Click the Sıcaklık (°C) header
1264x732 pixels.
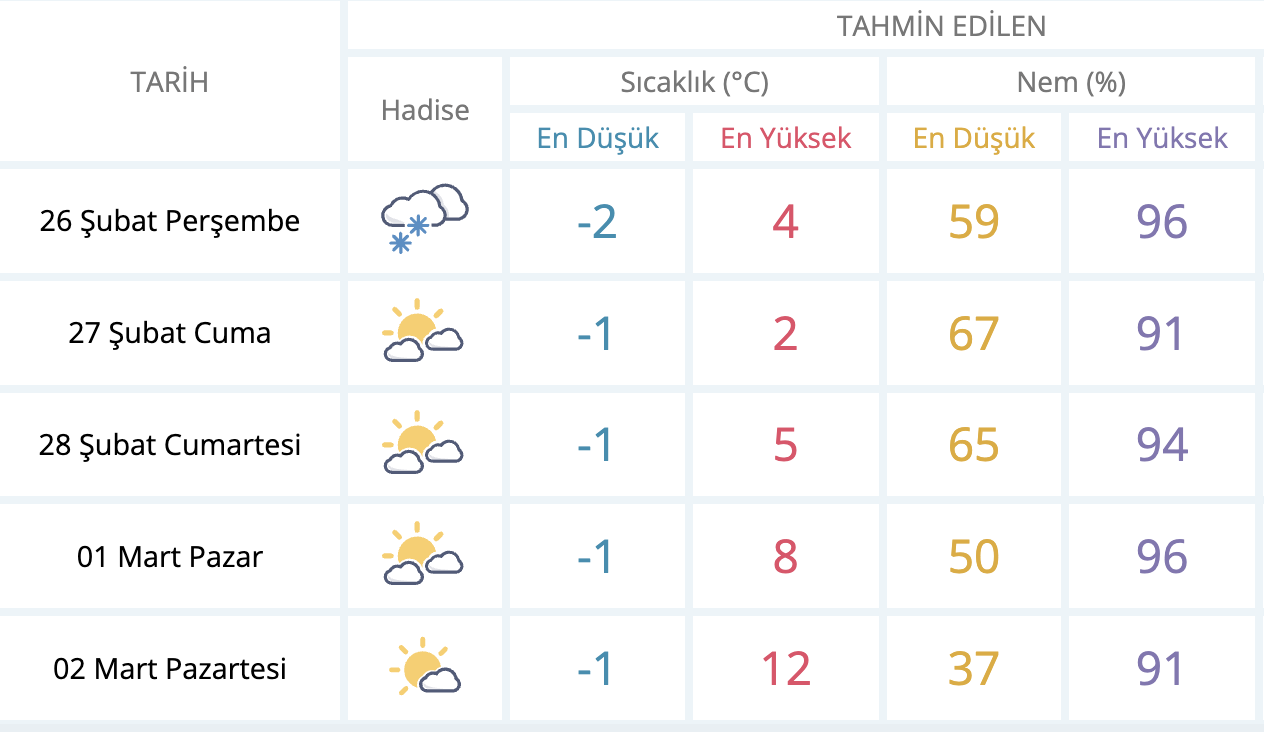[695, 82]
